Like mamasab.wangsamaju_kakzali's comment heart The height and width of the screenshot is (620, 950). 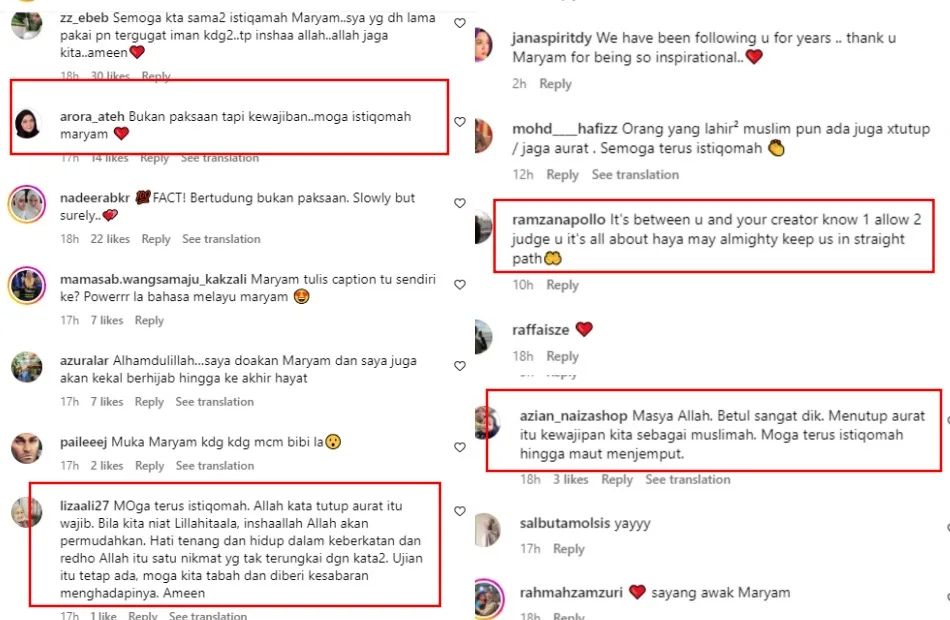[460, 284]
